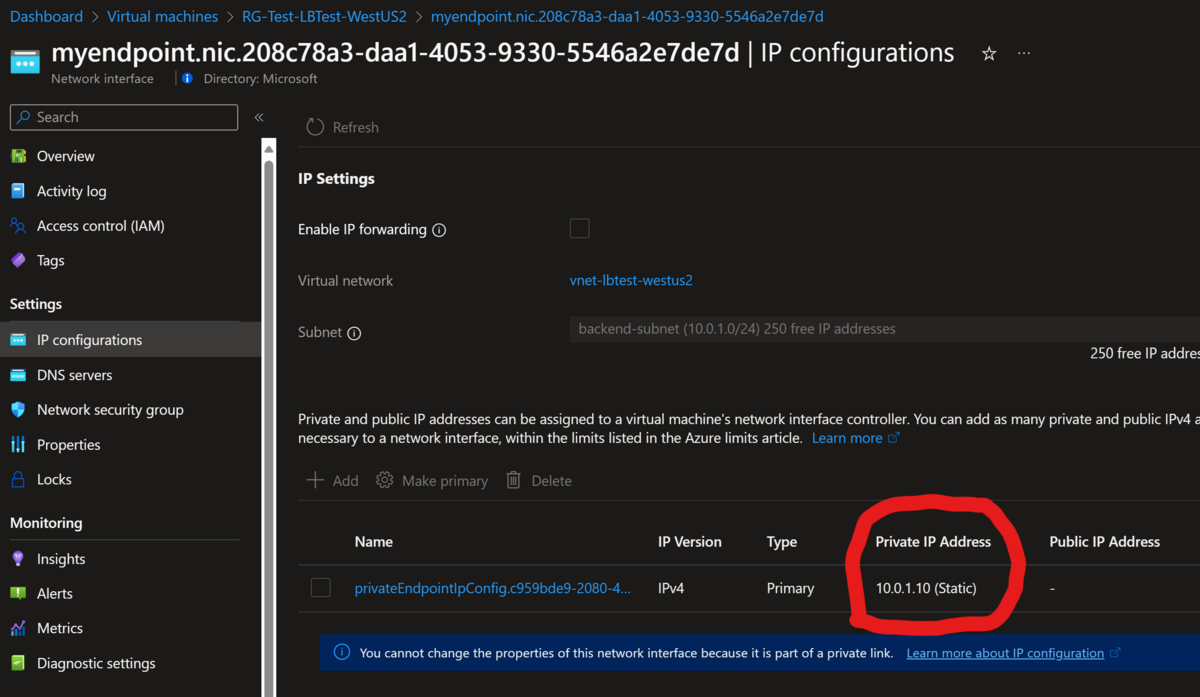1200x697 pixels.
Task: Click the Diagnostic settings icon
Action: [18, 663]
